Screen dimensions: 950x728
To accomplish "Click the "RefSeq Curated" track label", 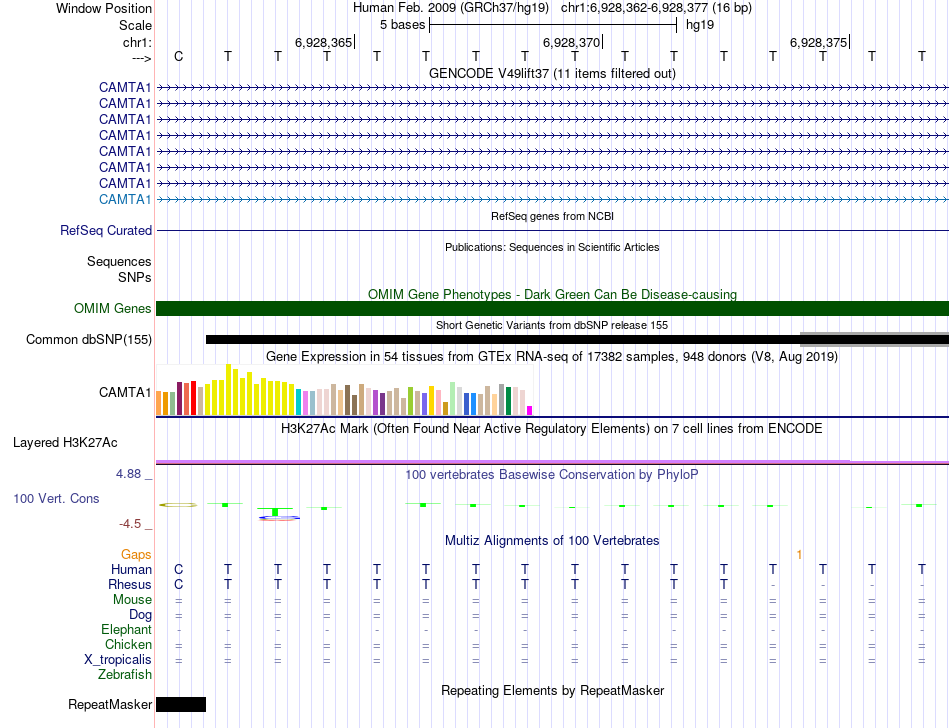I will tap(106, 231).
